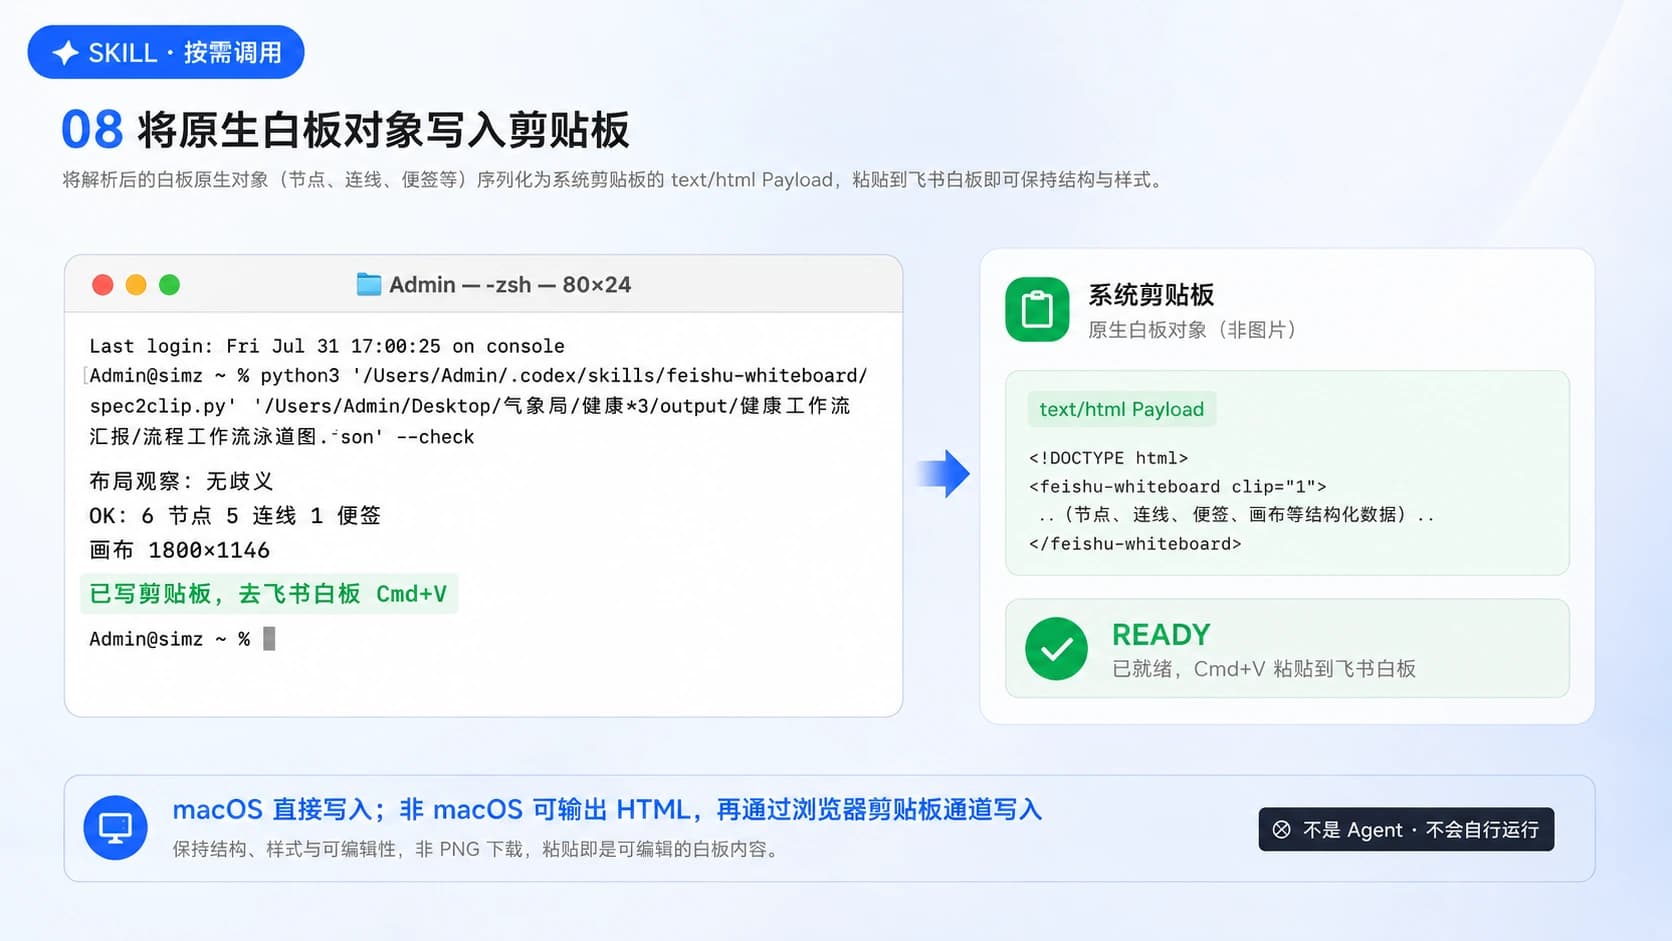Image resolution: width=1672 pixels, height=941 pixels.
Task: Click the code line '<!DOCTYPE html>'
Action: tap(1108, 458)
